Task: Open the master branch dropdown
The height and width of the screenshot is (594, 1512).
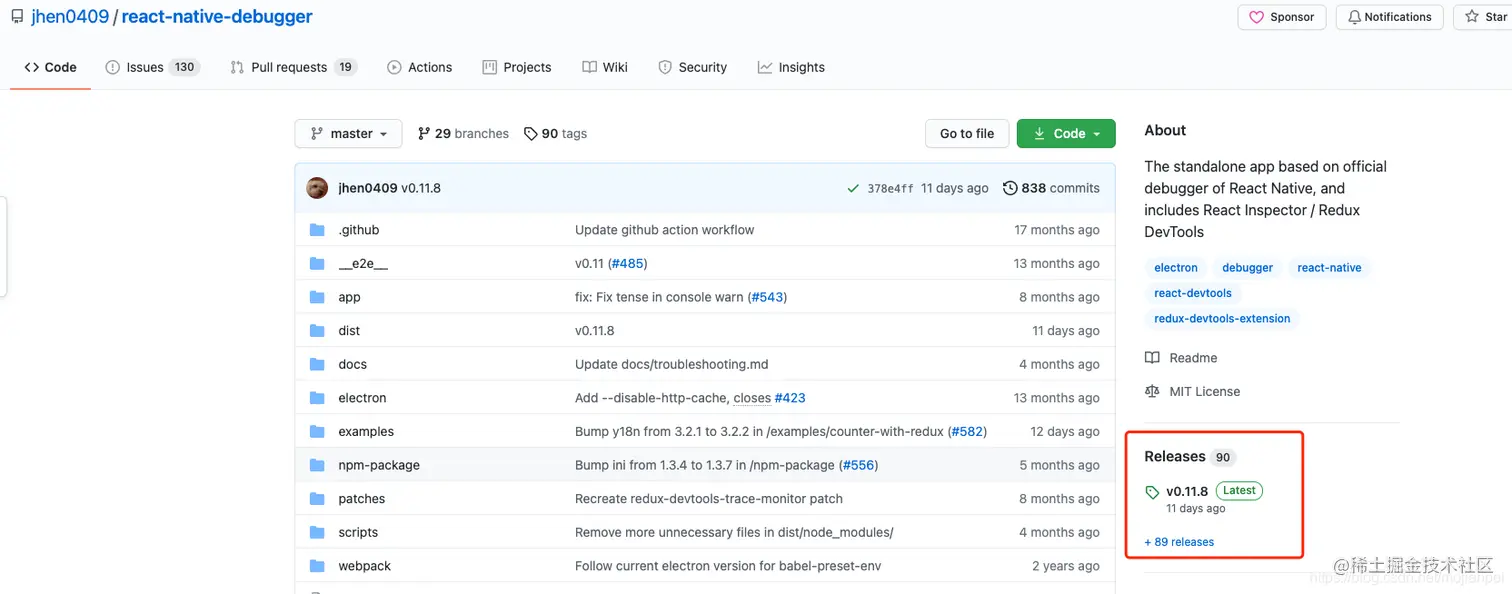Action: click(348, 134)
